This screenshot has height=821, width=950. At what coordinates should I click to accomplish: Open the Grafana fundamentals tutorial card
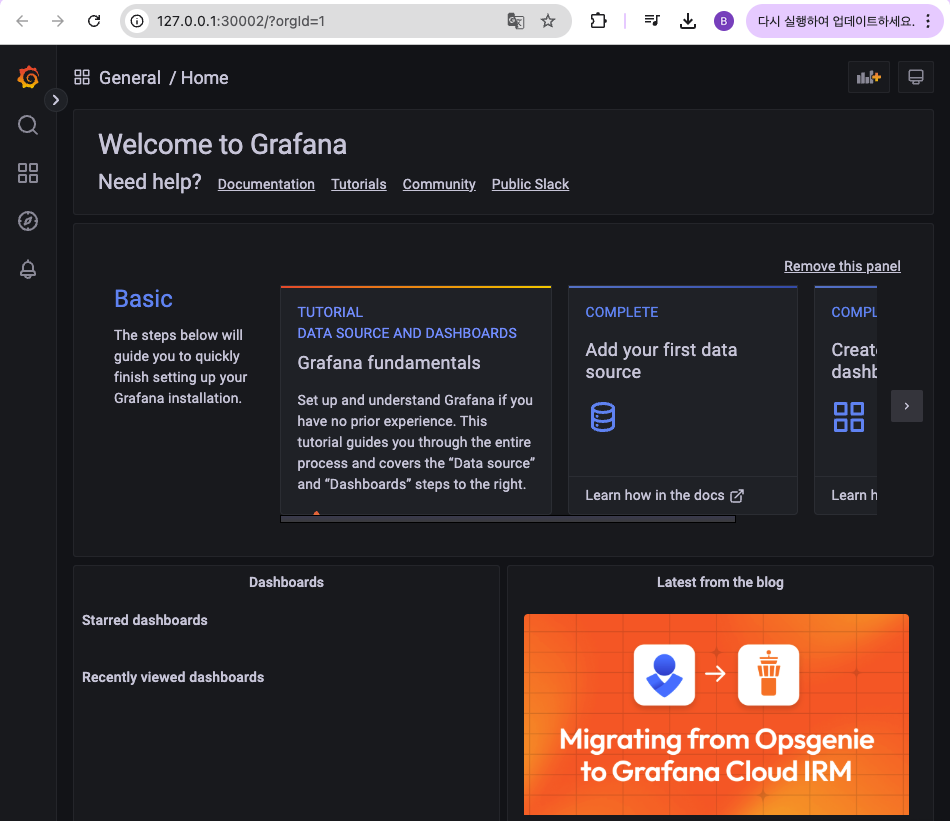416,400
